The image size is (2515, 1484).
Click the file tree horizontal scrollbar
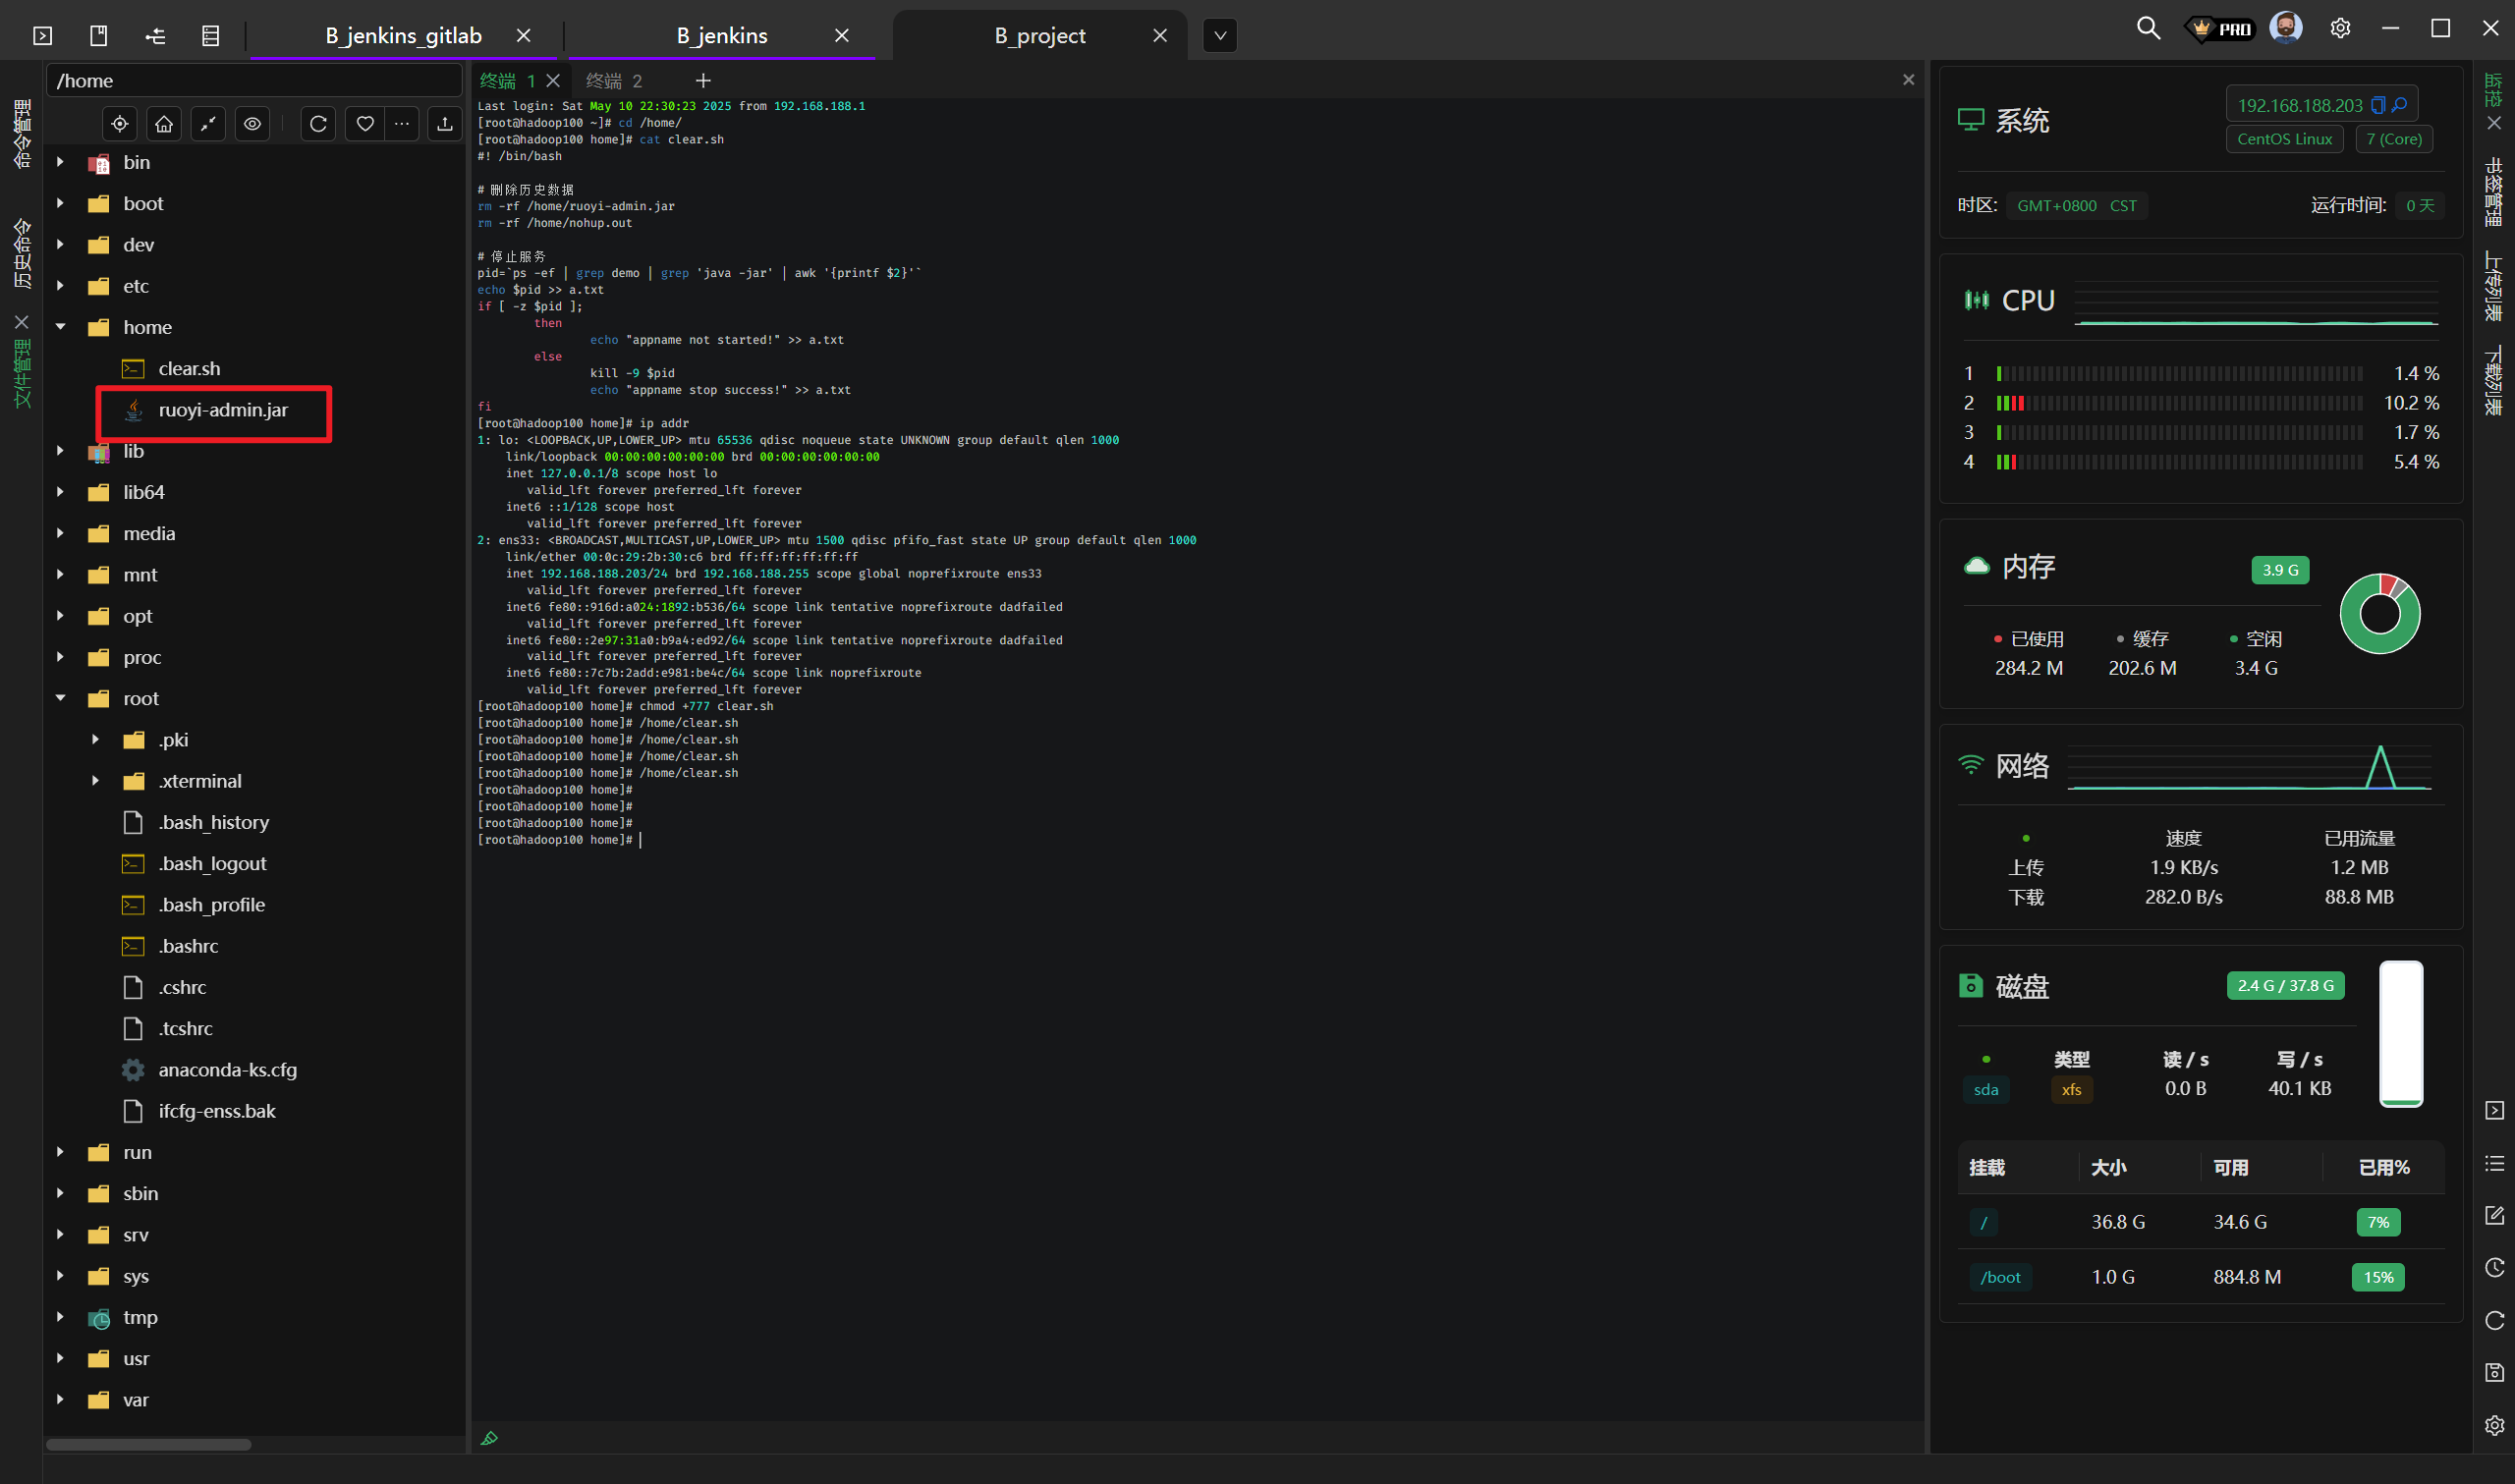point(149,1444)
